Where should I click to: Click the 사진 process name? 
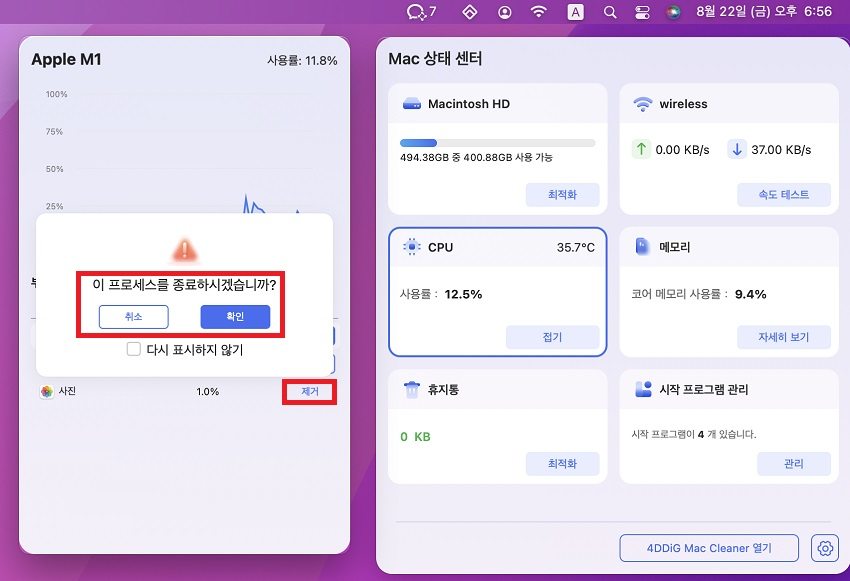[x=67, y=391]
